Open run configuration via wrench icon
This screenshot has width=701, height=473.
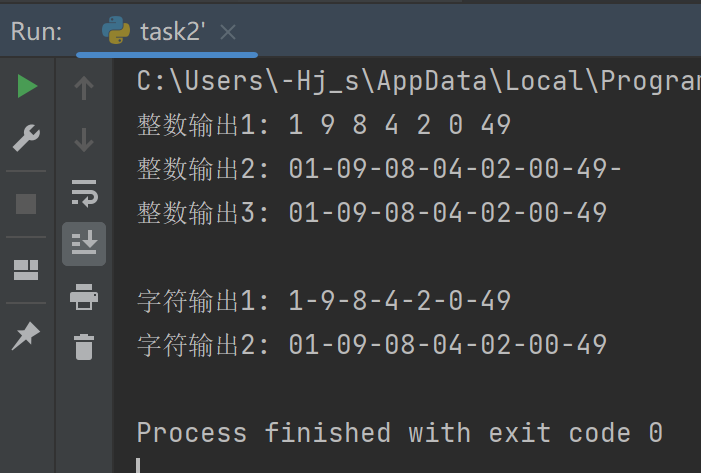pos(27,138)
